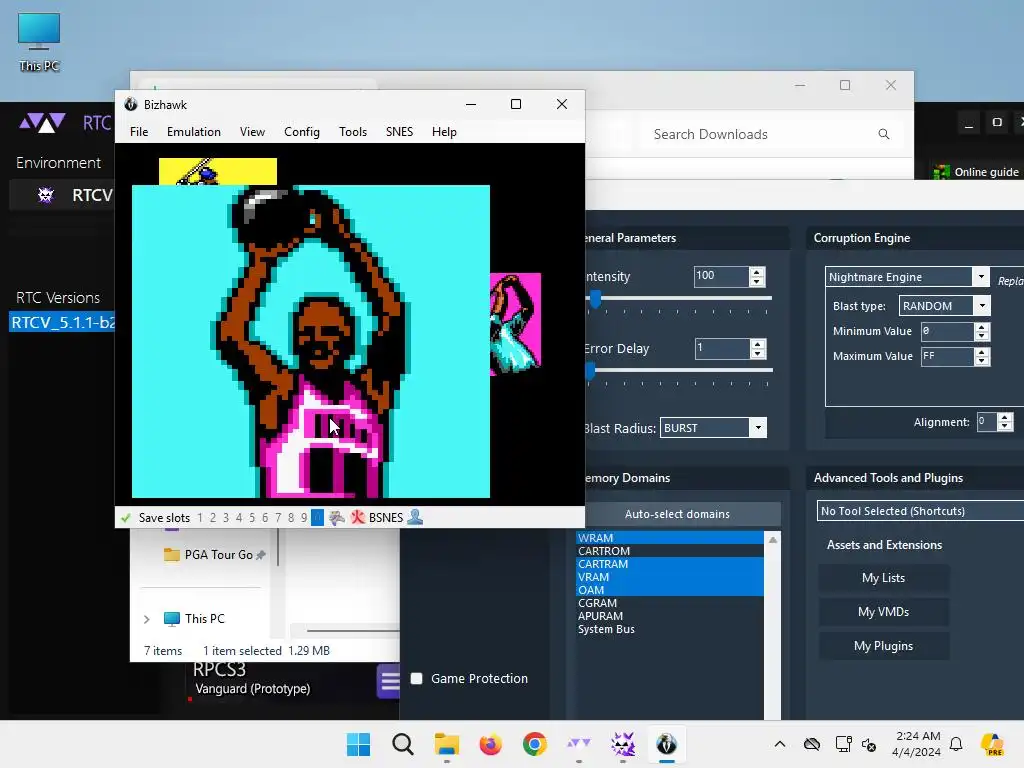
Task: Select save slot 3 in Bizhawk
Action: [226, 518]
